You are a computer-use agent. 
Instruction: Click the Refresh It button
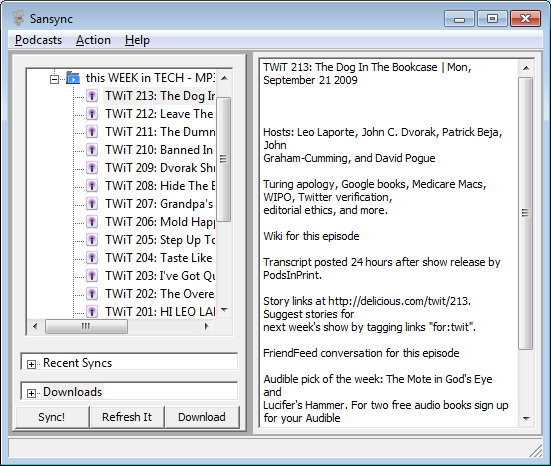pos(127,417)
